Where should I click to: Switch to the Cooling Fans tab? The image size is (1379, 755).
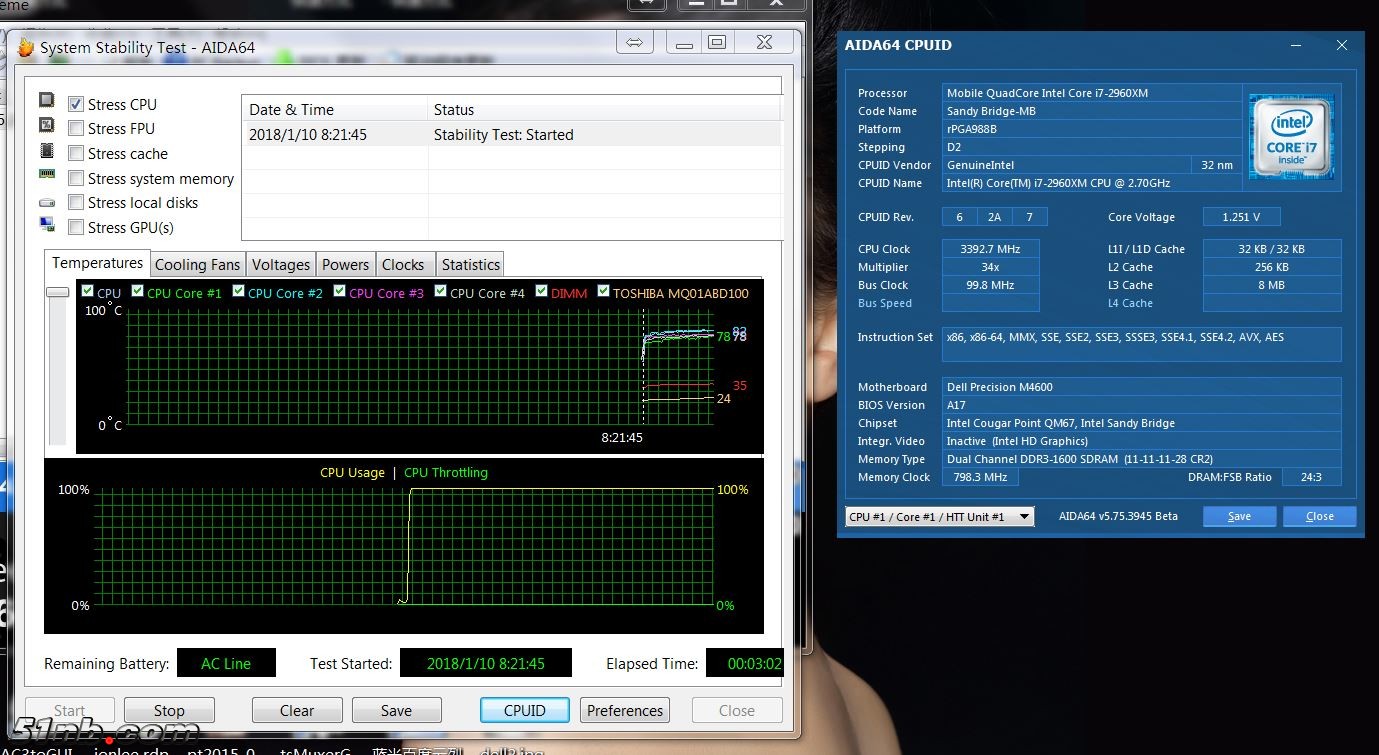coord(197,265)
